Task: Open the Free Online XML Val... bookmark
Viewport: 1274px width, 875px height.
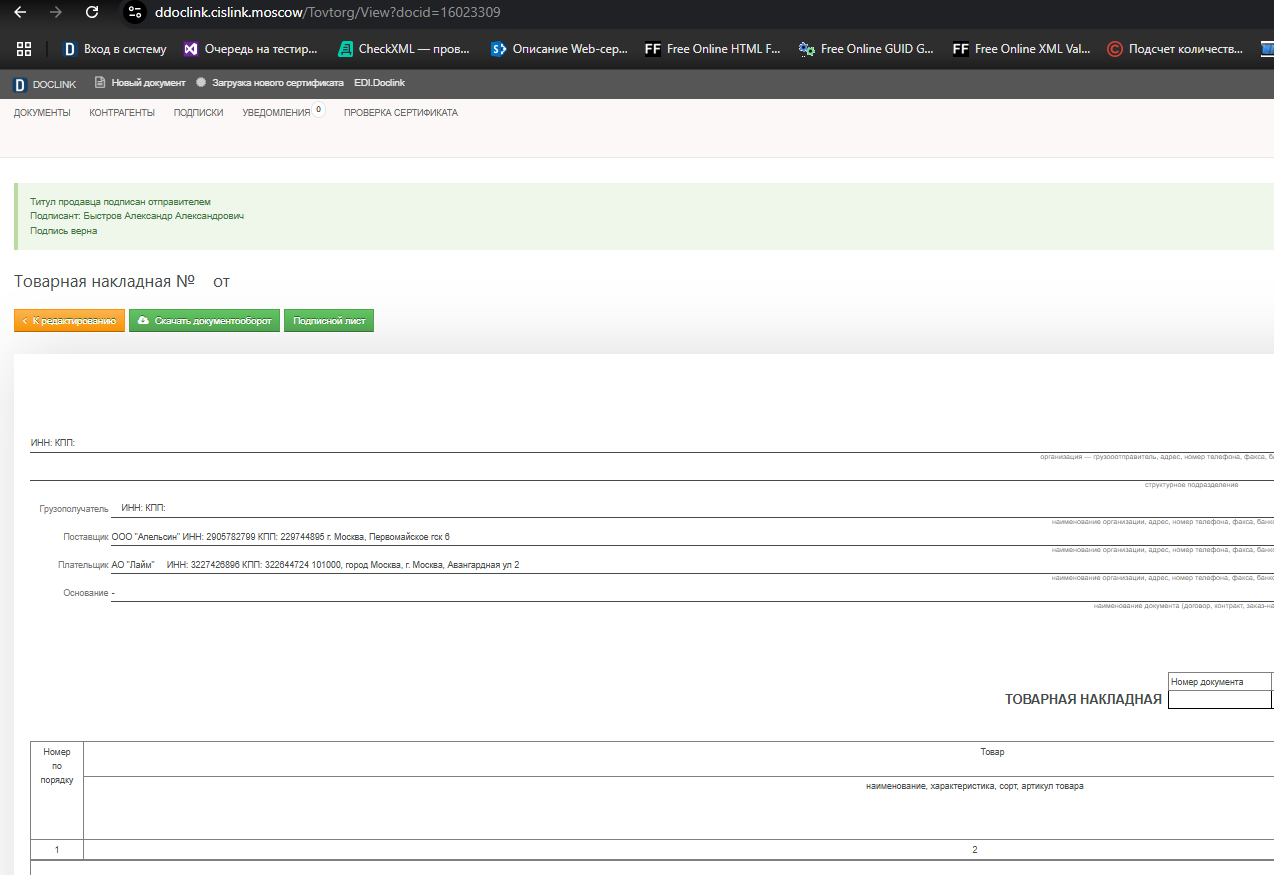Action: pos(1021,48)
